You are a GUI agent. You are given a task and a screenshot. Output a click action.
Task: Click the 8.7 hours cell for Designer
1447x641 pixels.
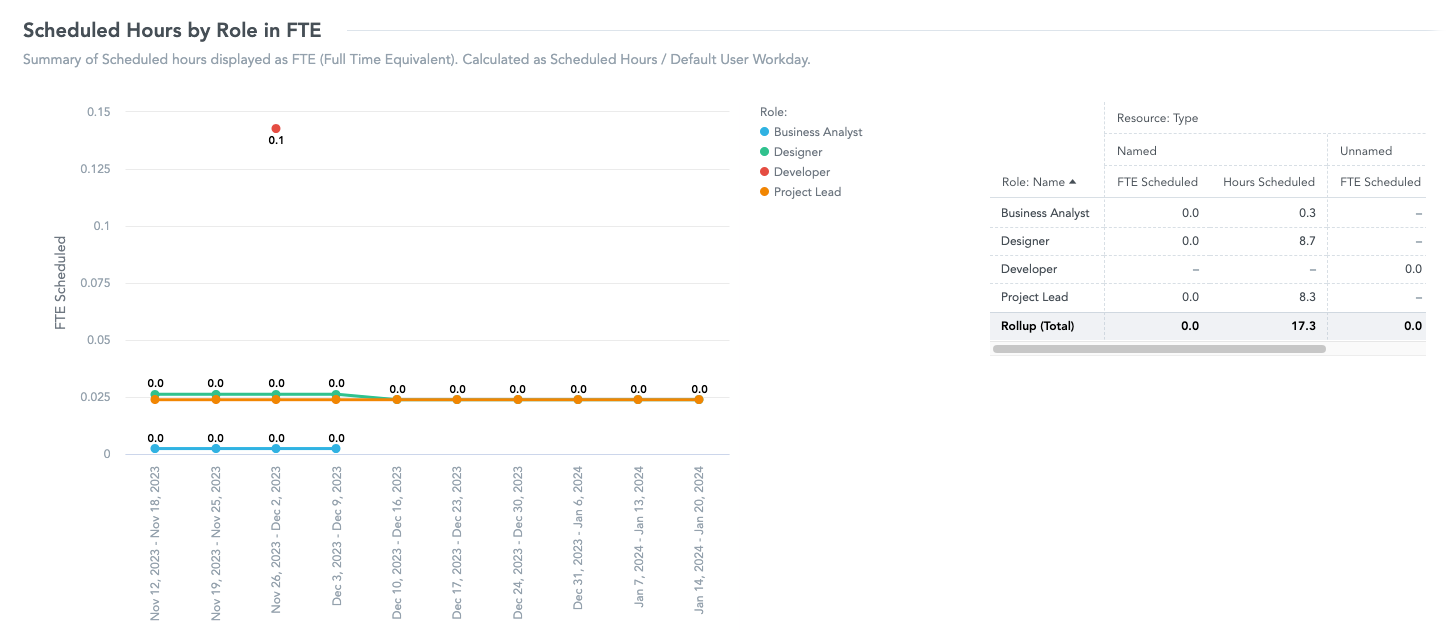pos(1306,241)
